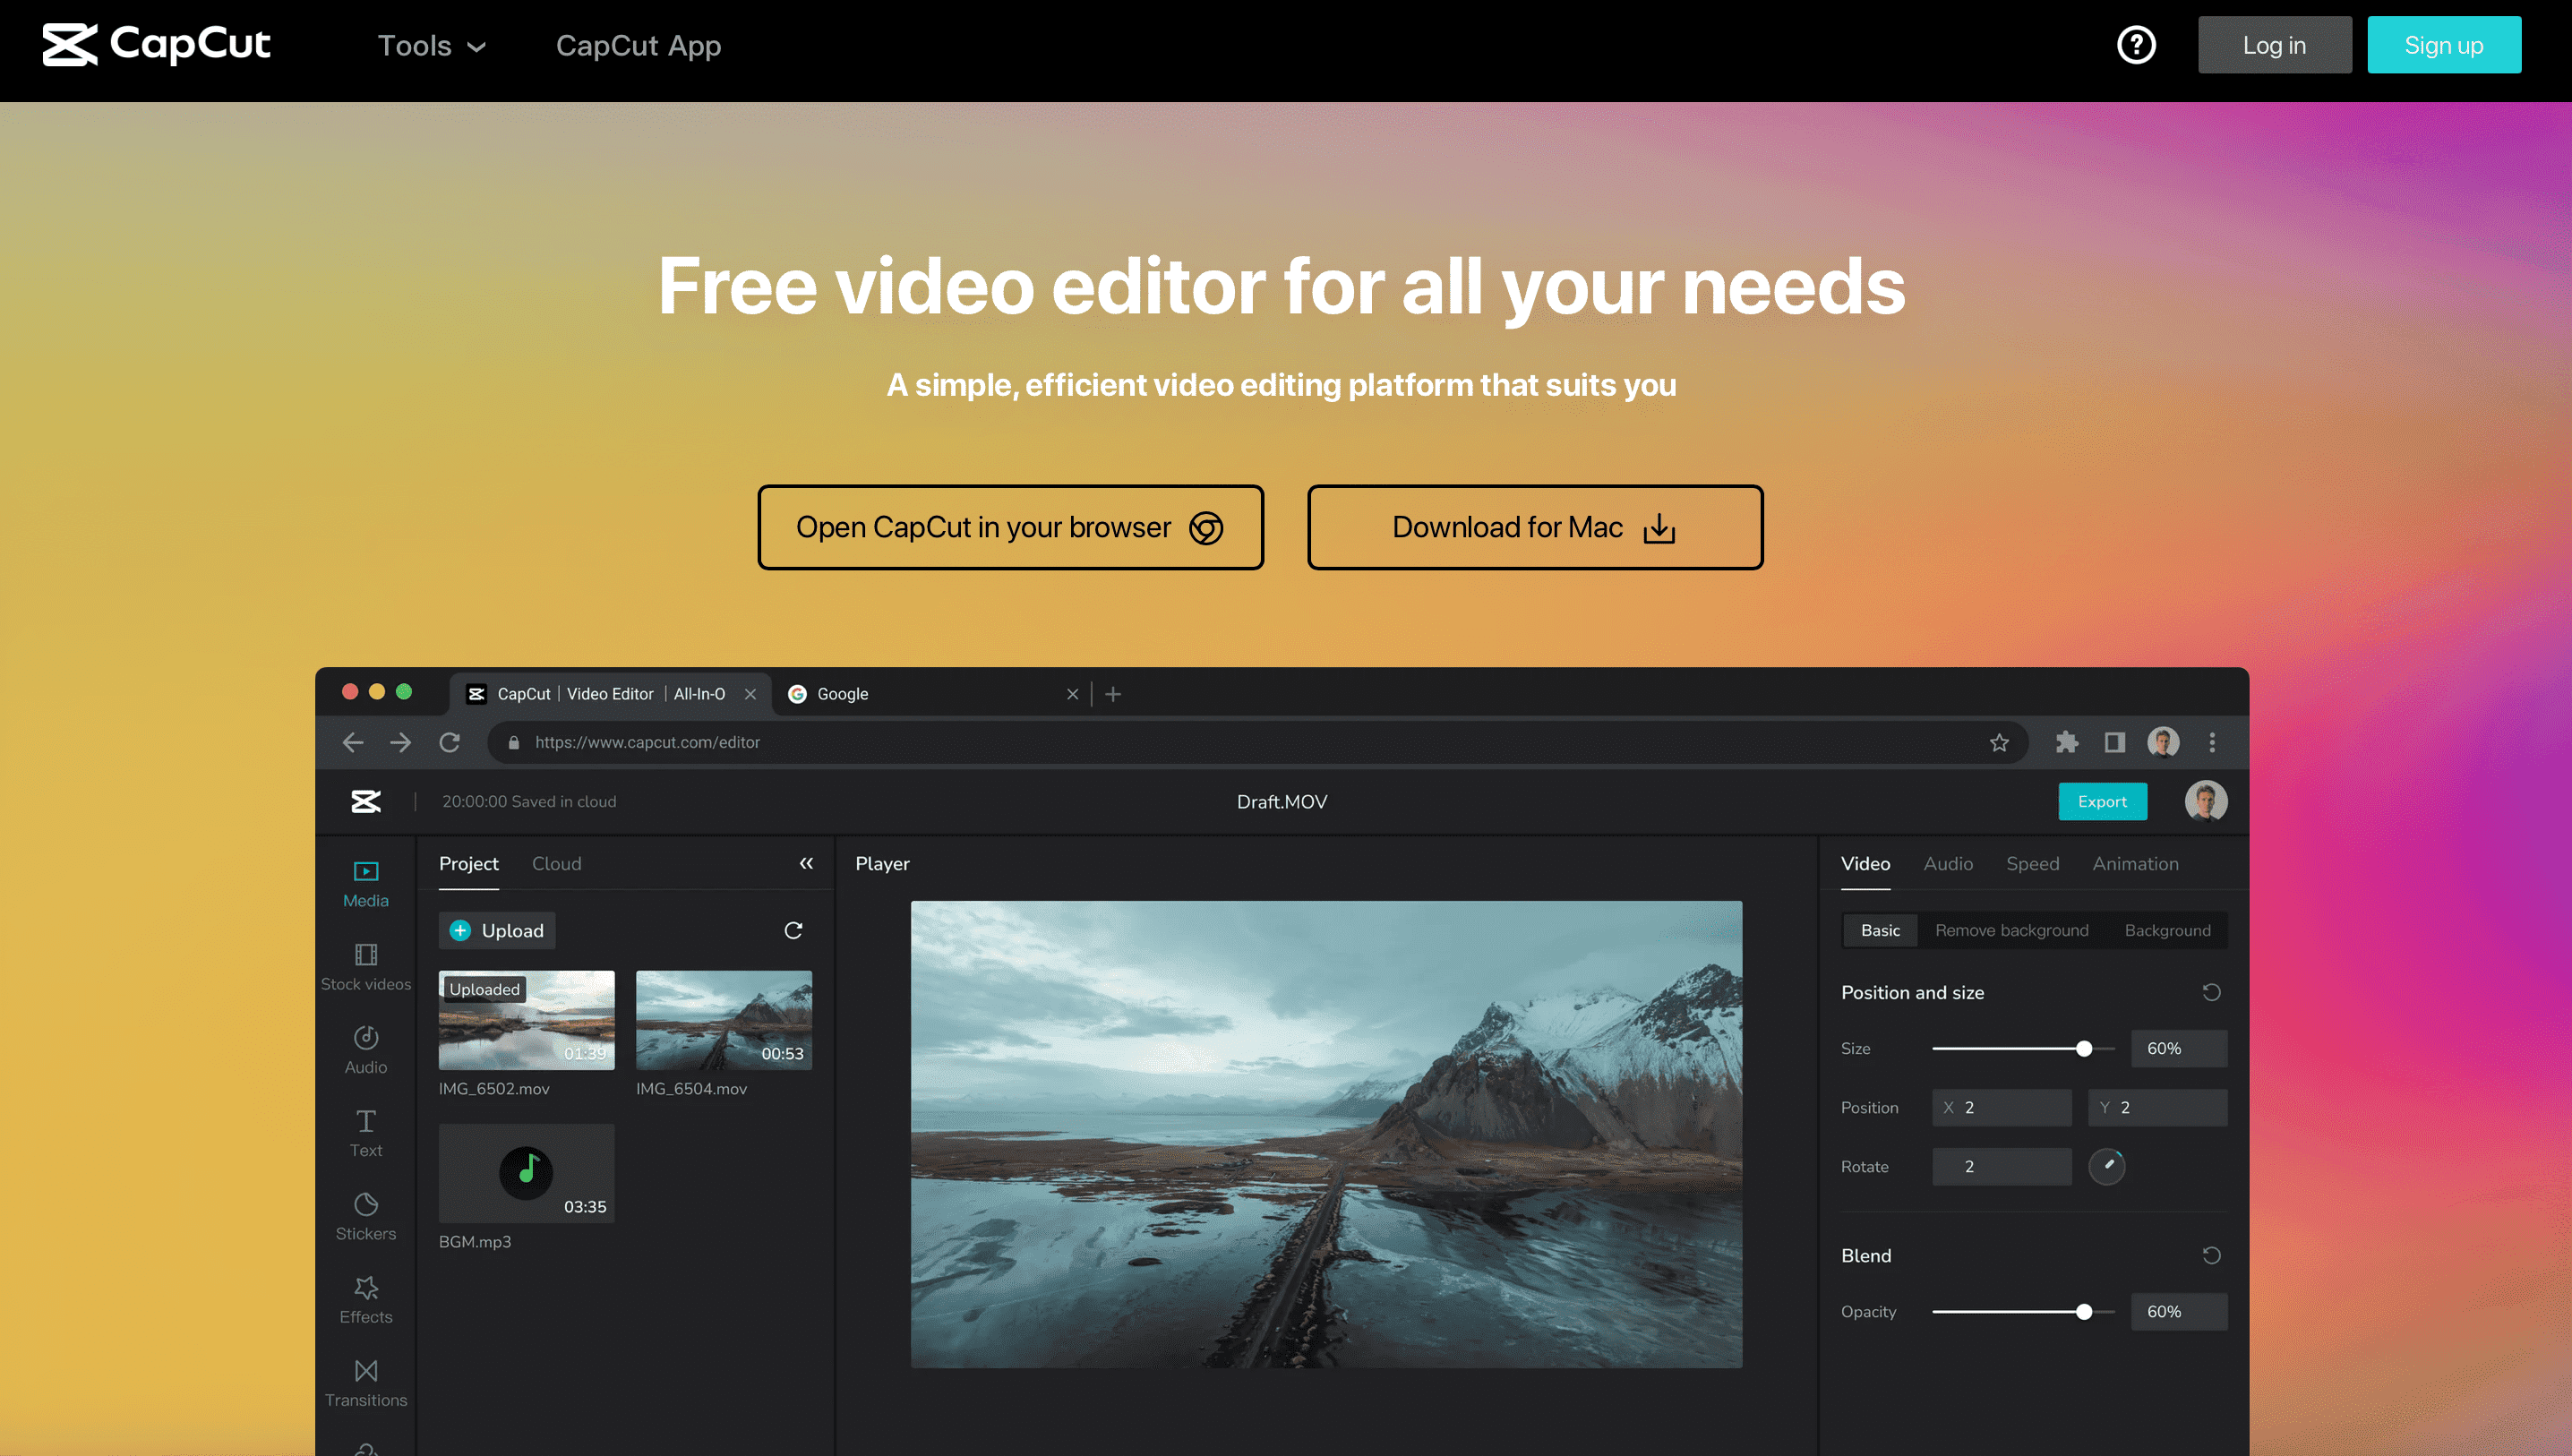Select the Remove background sub-tab
Image resolution: width=2572 pixels, height=1456 pixels.
pos(2011,930)
